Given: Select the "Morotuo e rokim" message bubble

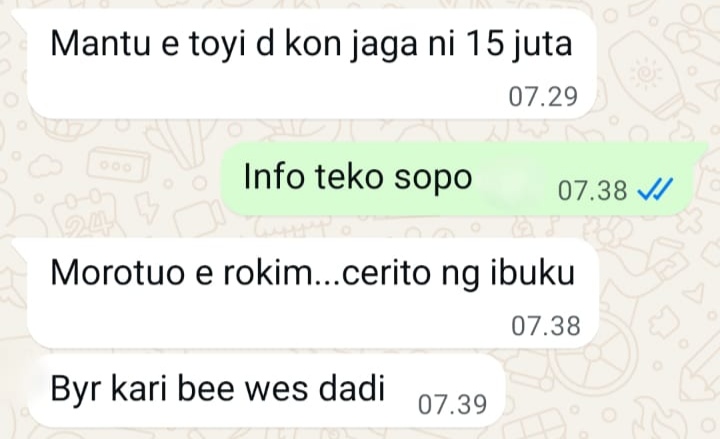Looking at the screenshot, I should 313,293.
